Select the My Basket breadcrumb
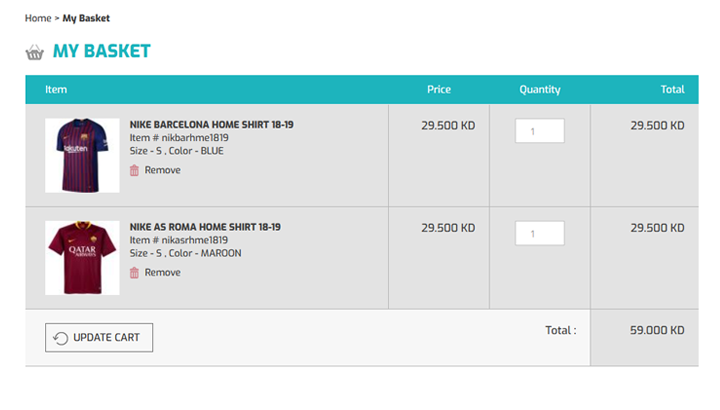Viewport: 720px width, 410px height. (86, 18)
